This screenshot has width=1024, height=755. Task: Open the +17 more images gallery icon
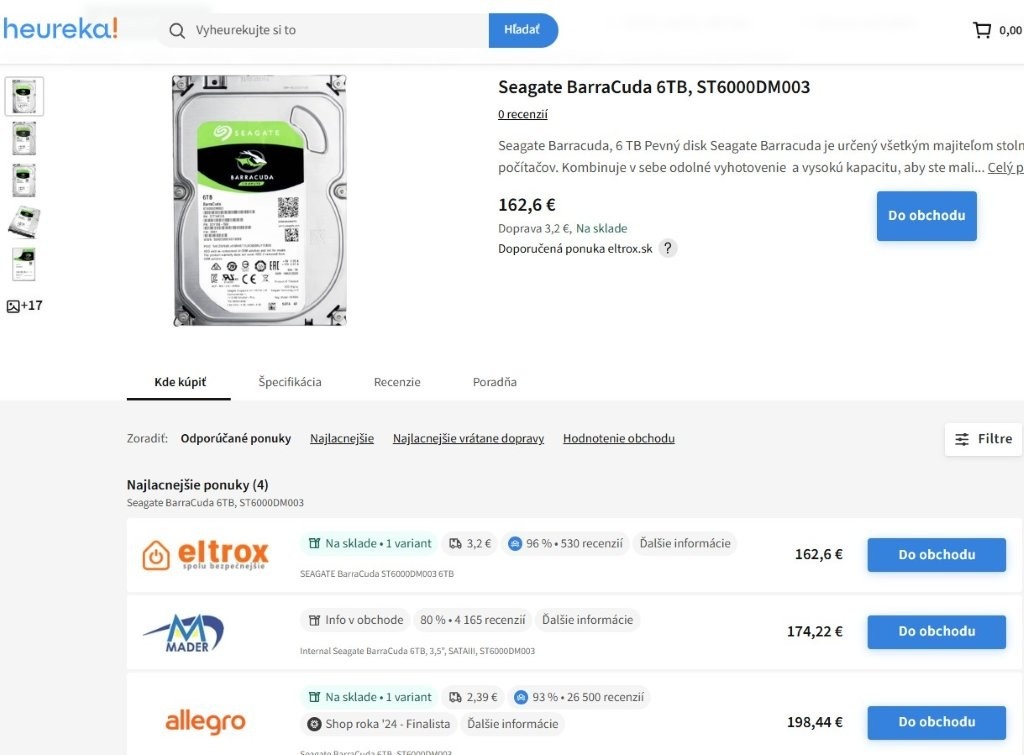click(24, 306)
